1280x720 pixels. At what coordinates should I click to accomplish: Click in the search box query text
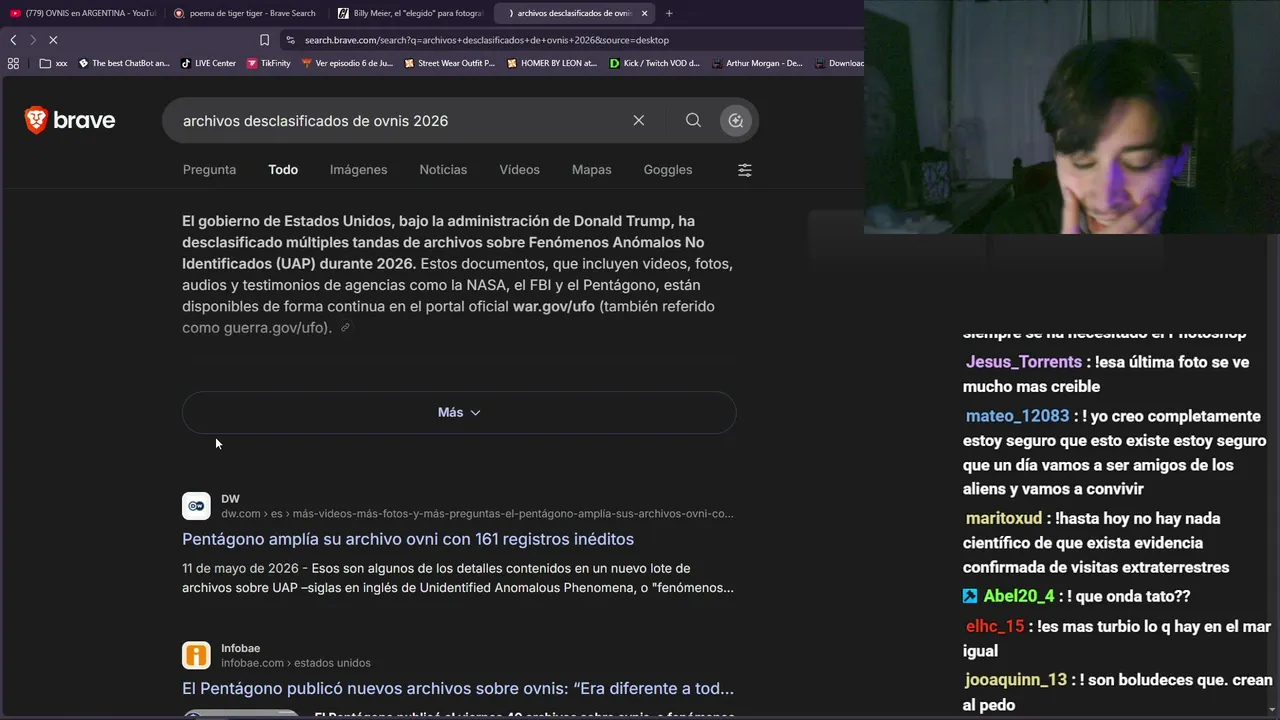coord(315,121)
